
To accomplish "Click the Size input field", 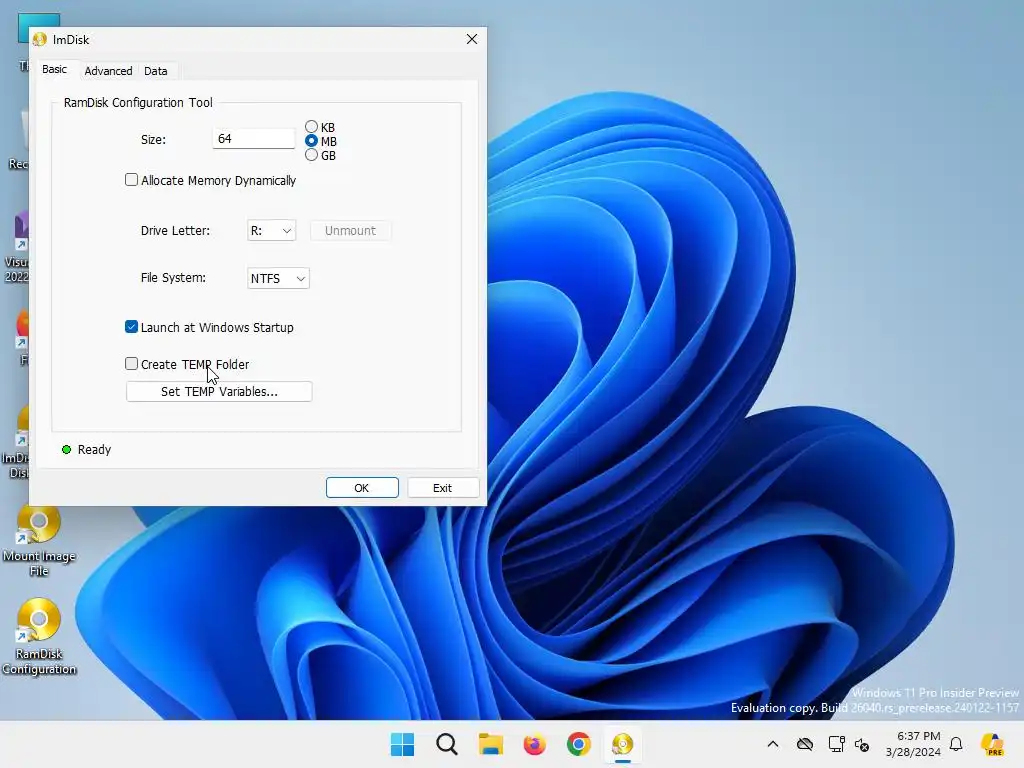I will point(253,138).
